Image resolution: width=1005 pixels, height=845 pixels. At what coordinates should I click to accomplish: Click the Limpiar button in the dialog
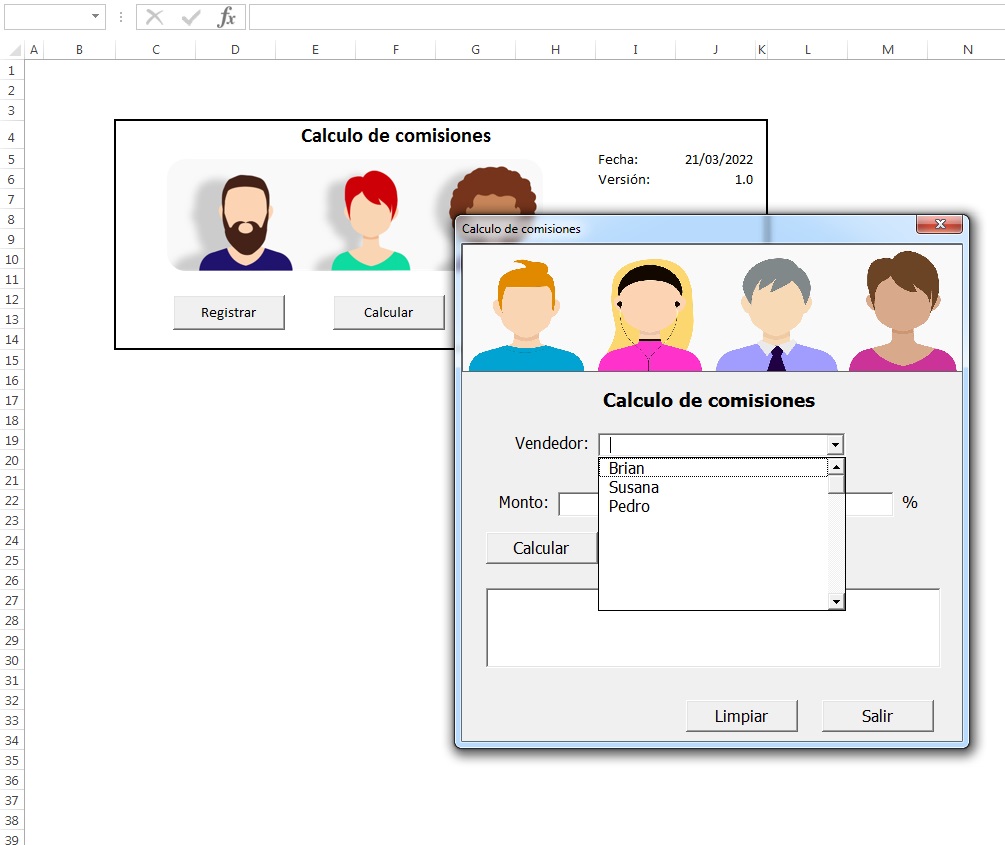[742, 715]
